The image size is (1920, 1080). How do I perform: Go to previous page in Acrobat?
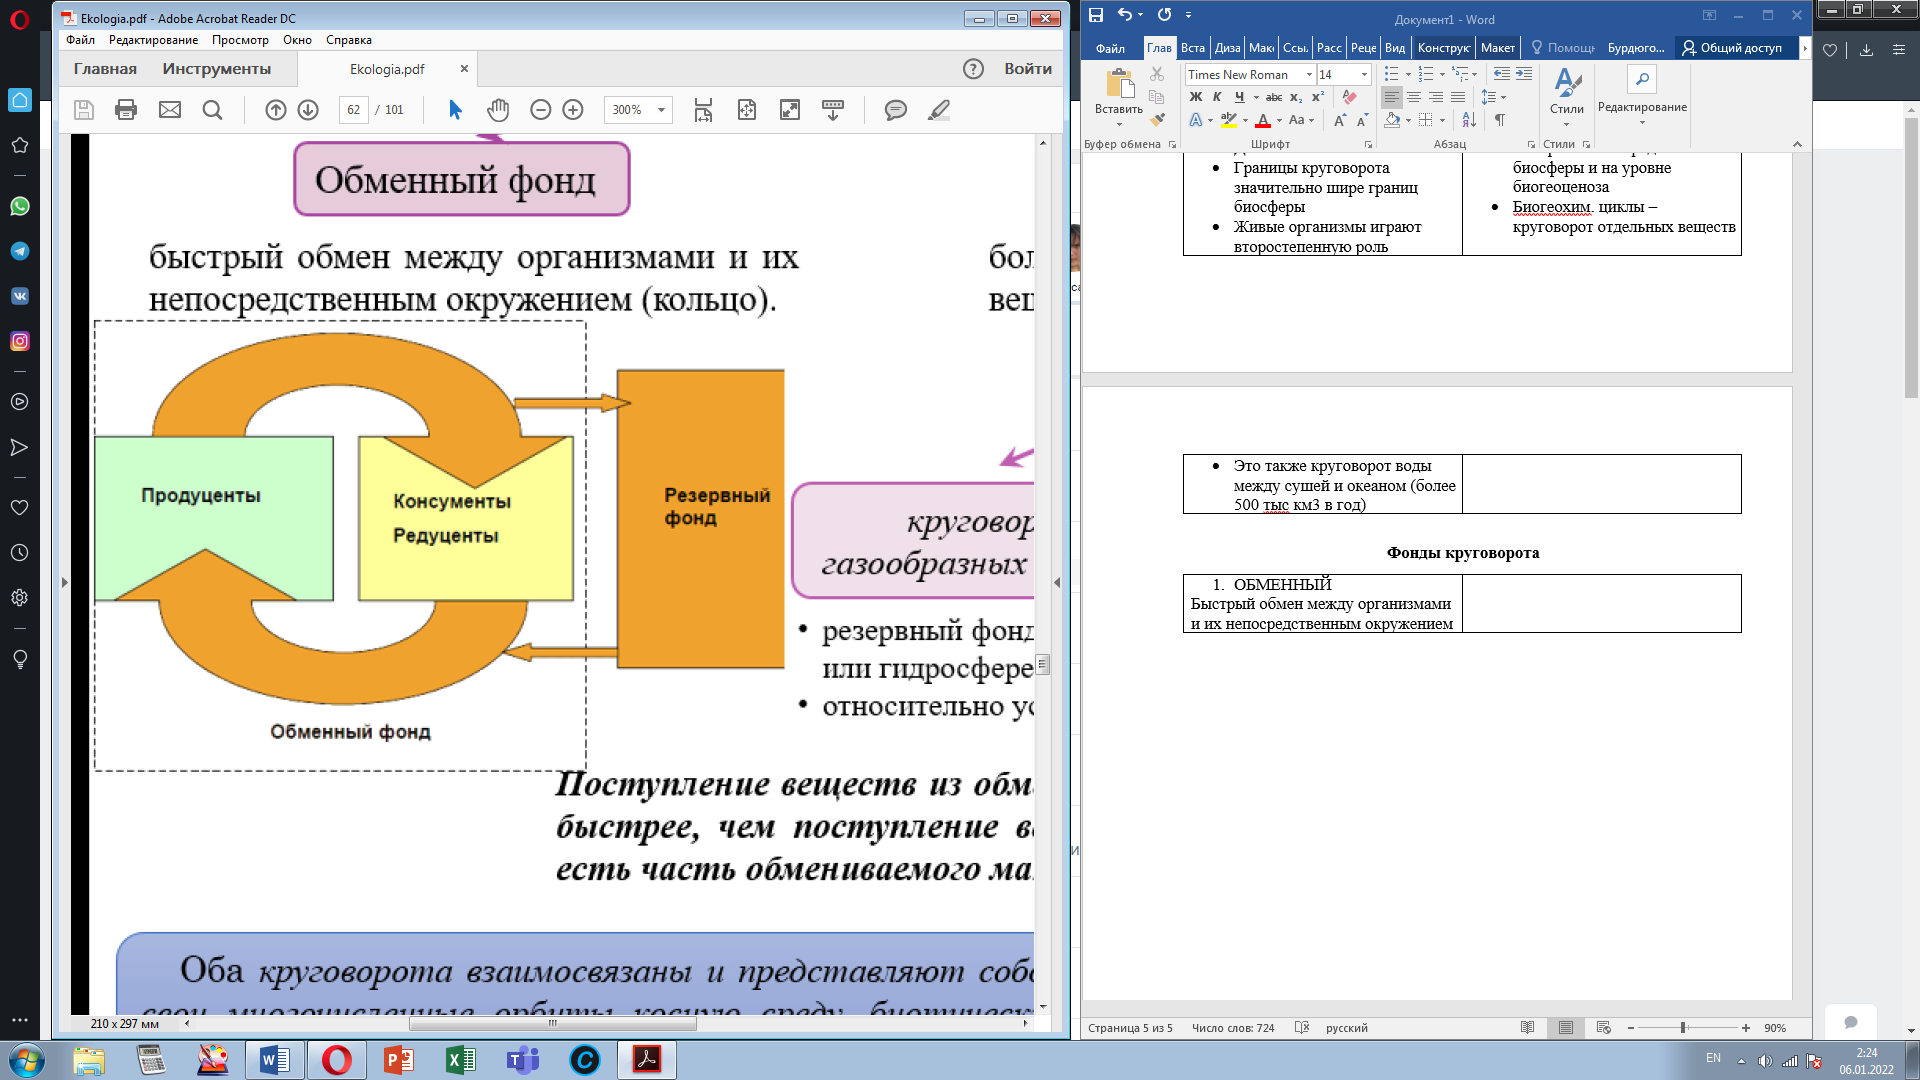point(276,110)
